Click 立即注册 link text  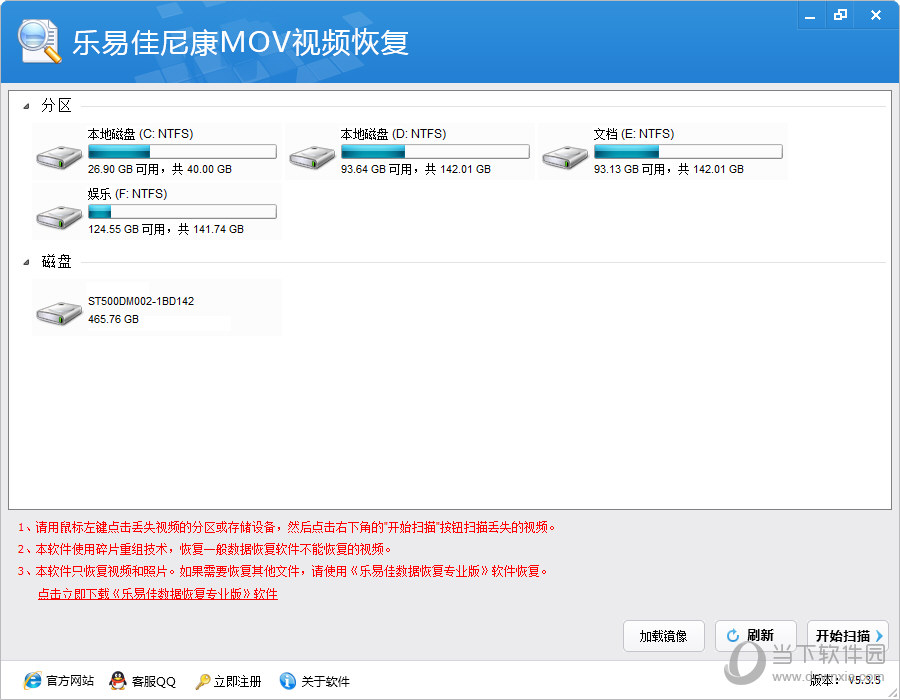(238, 681)
